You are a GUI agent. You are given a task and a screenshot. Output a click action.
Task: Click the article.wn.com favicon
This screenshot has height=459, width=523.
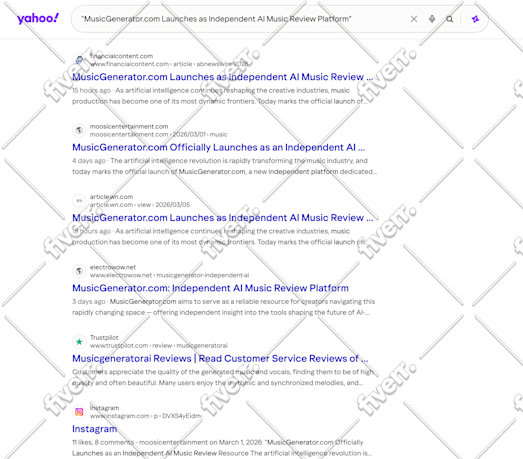[79, 200]
